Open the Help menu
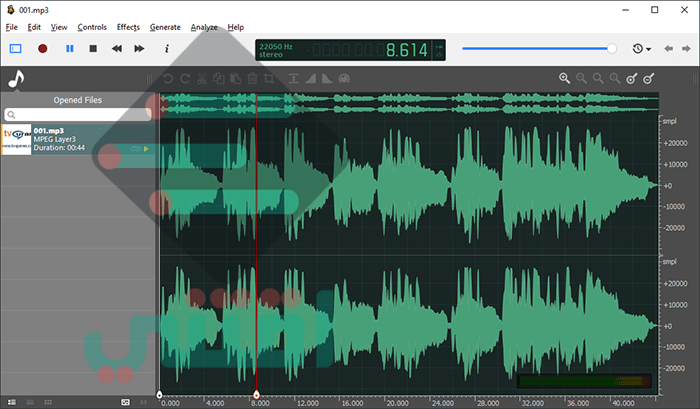 click(x=236, y=27)
